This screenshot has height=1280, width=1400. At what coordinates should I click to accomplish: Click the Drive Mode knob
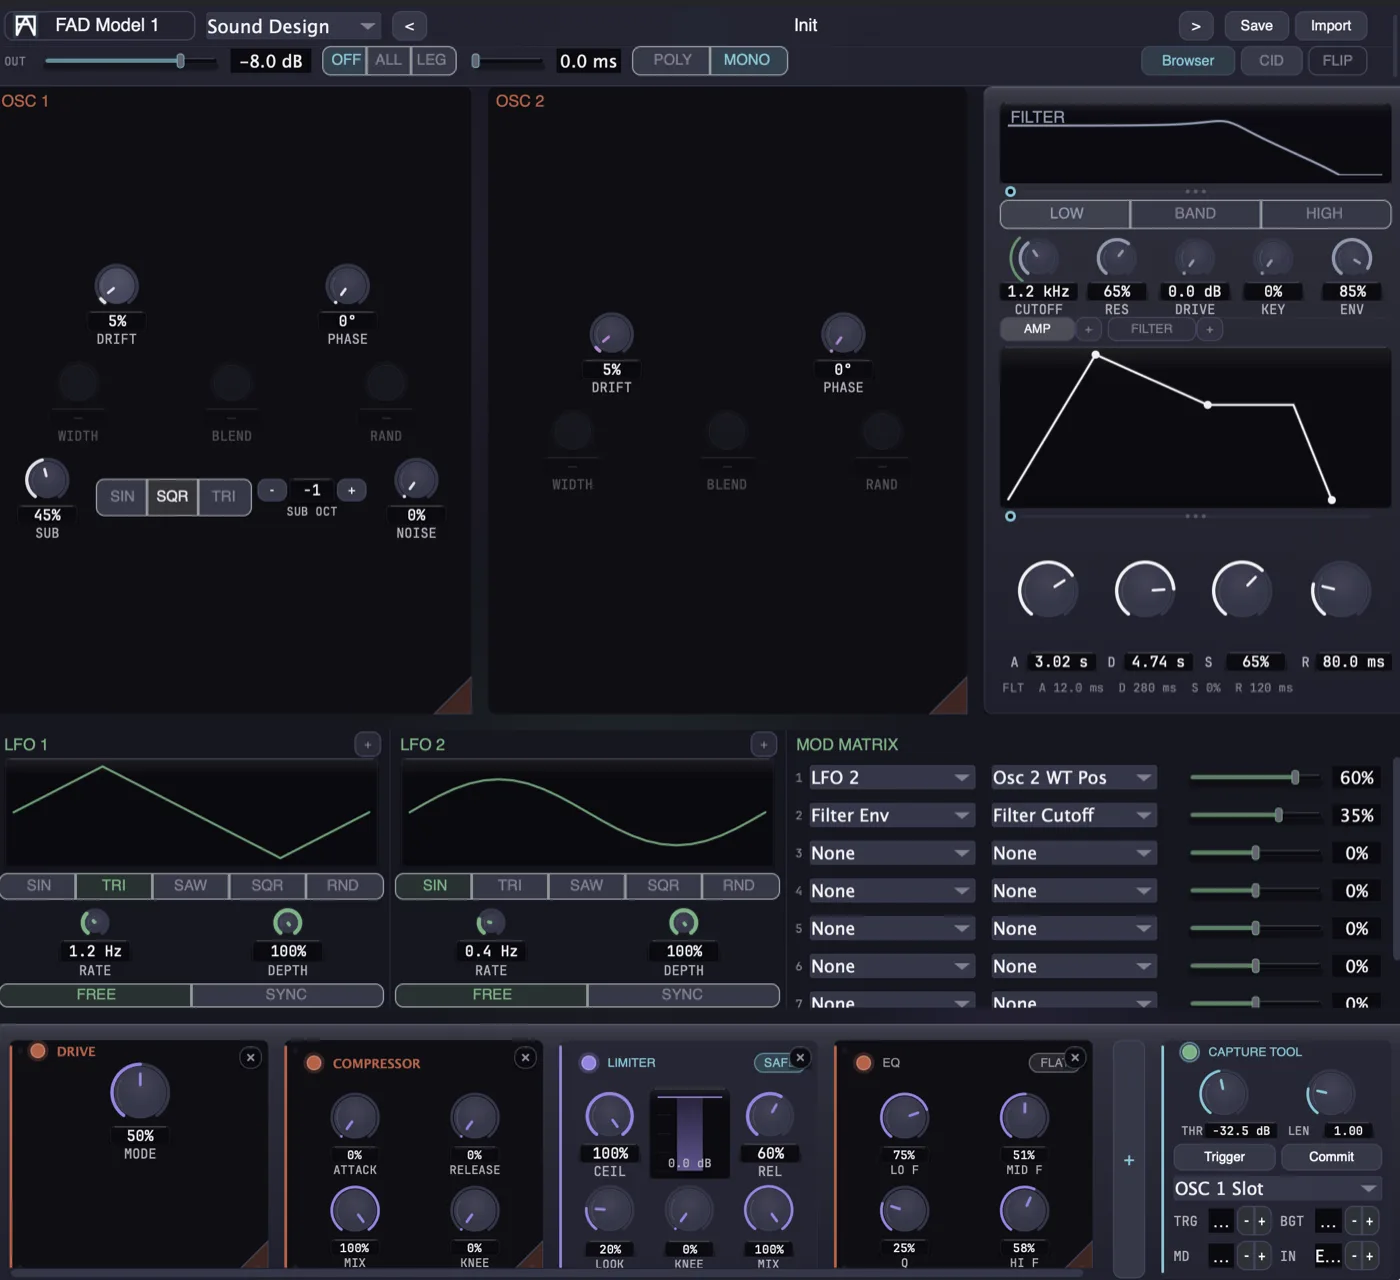tap(140, 1092)
